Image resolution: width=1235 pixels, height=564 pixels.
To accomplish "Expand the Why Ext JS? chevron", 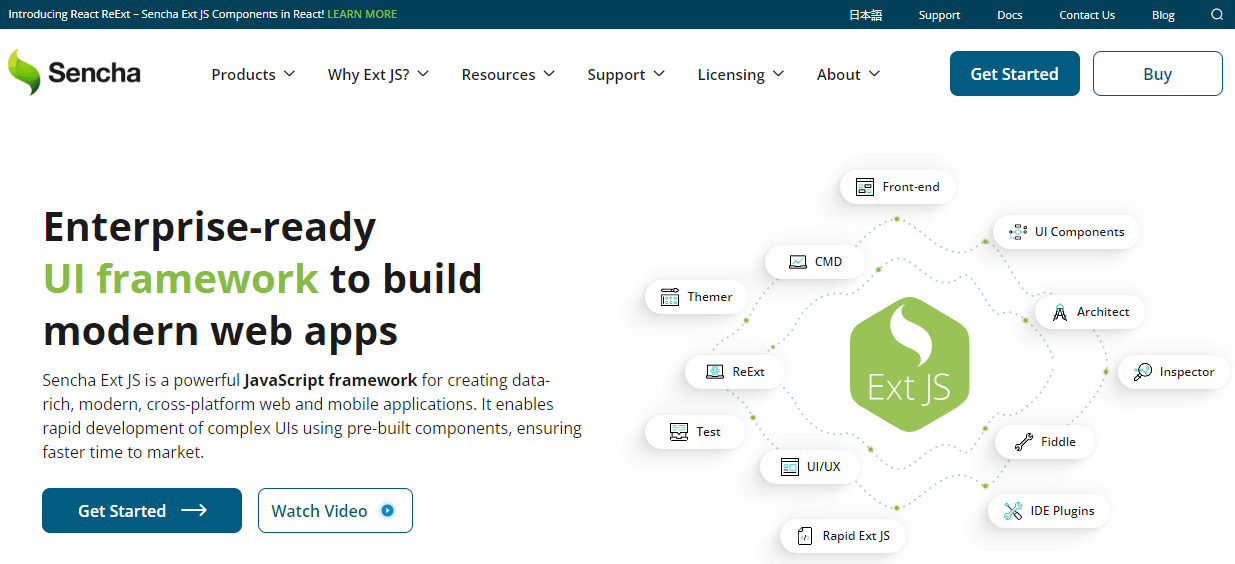I will [423, 74].
